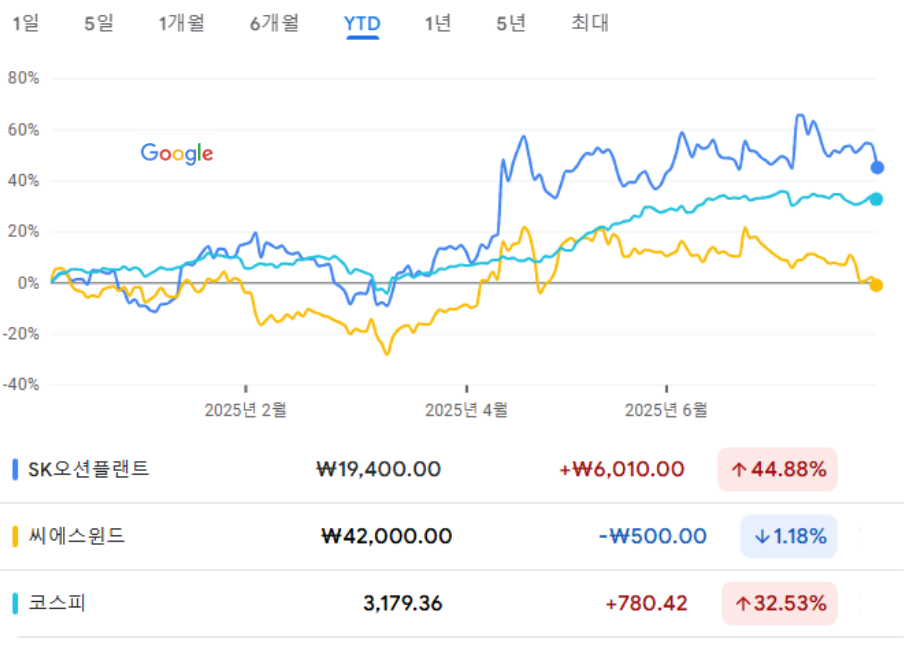Switch chart to 1년 range
Screen dimensions: 917x649
438,23
